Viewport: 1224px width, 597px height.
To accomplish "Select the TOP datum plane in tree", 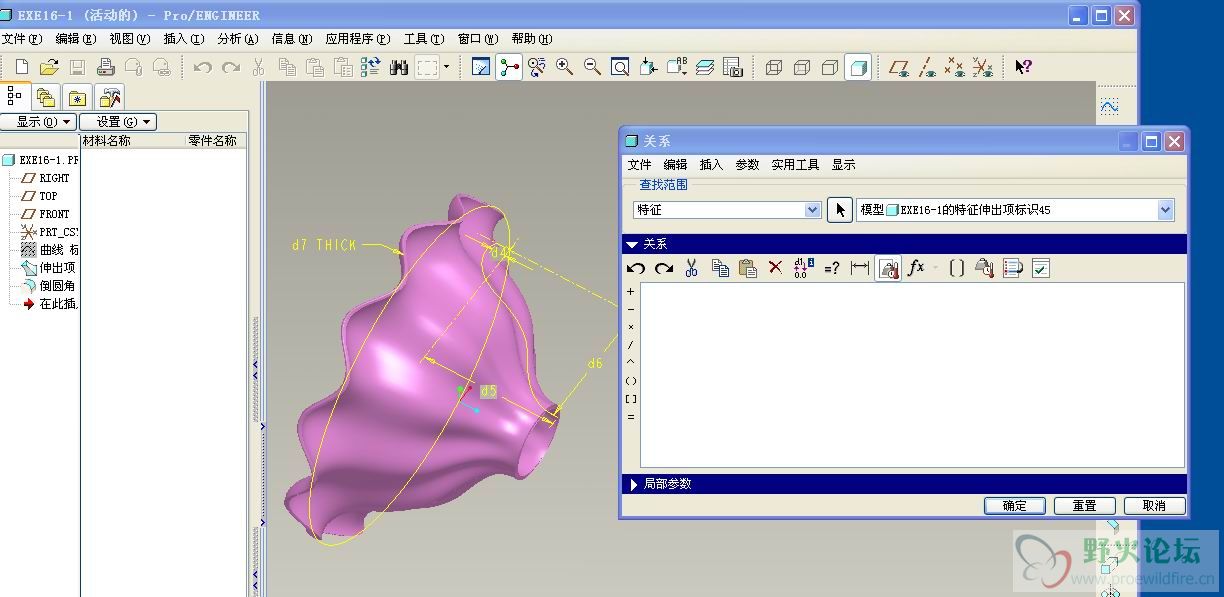I will [40, 196].
